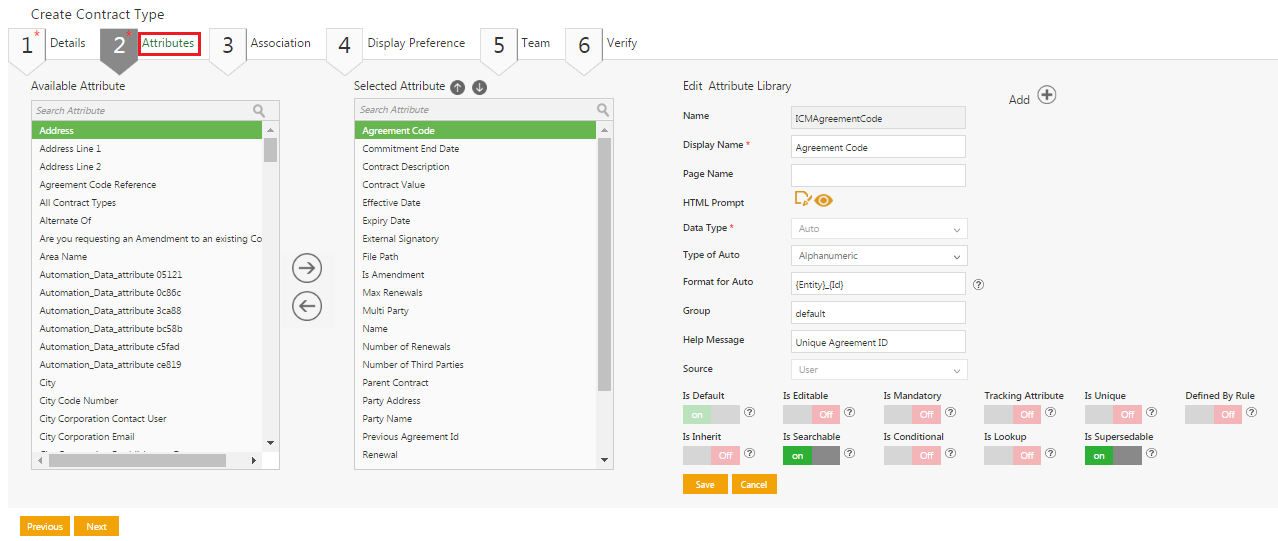
Task: Expand the Data Type dropdown
Action: pos(878,229)
